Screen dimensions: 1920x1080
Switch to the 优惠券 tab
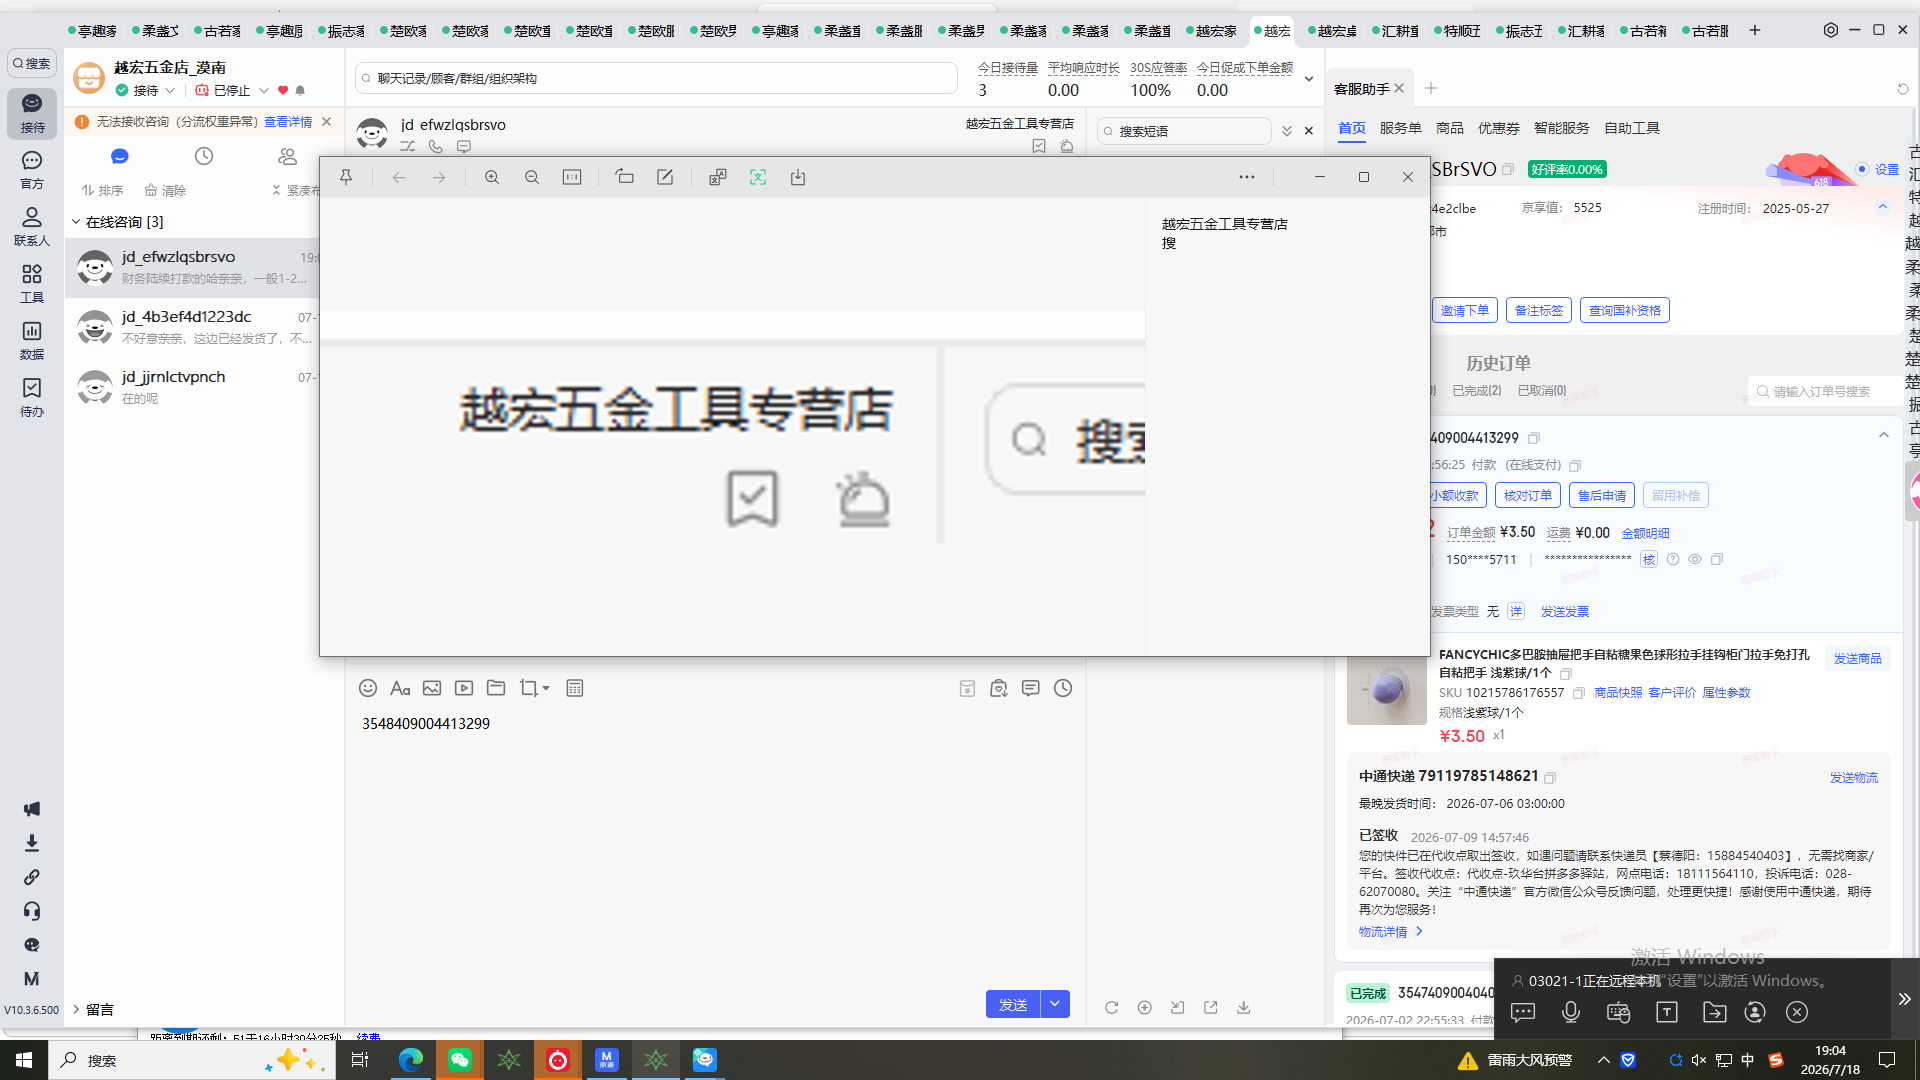1499,128
